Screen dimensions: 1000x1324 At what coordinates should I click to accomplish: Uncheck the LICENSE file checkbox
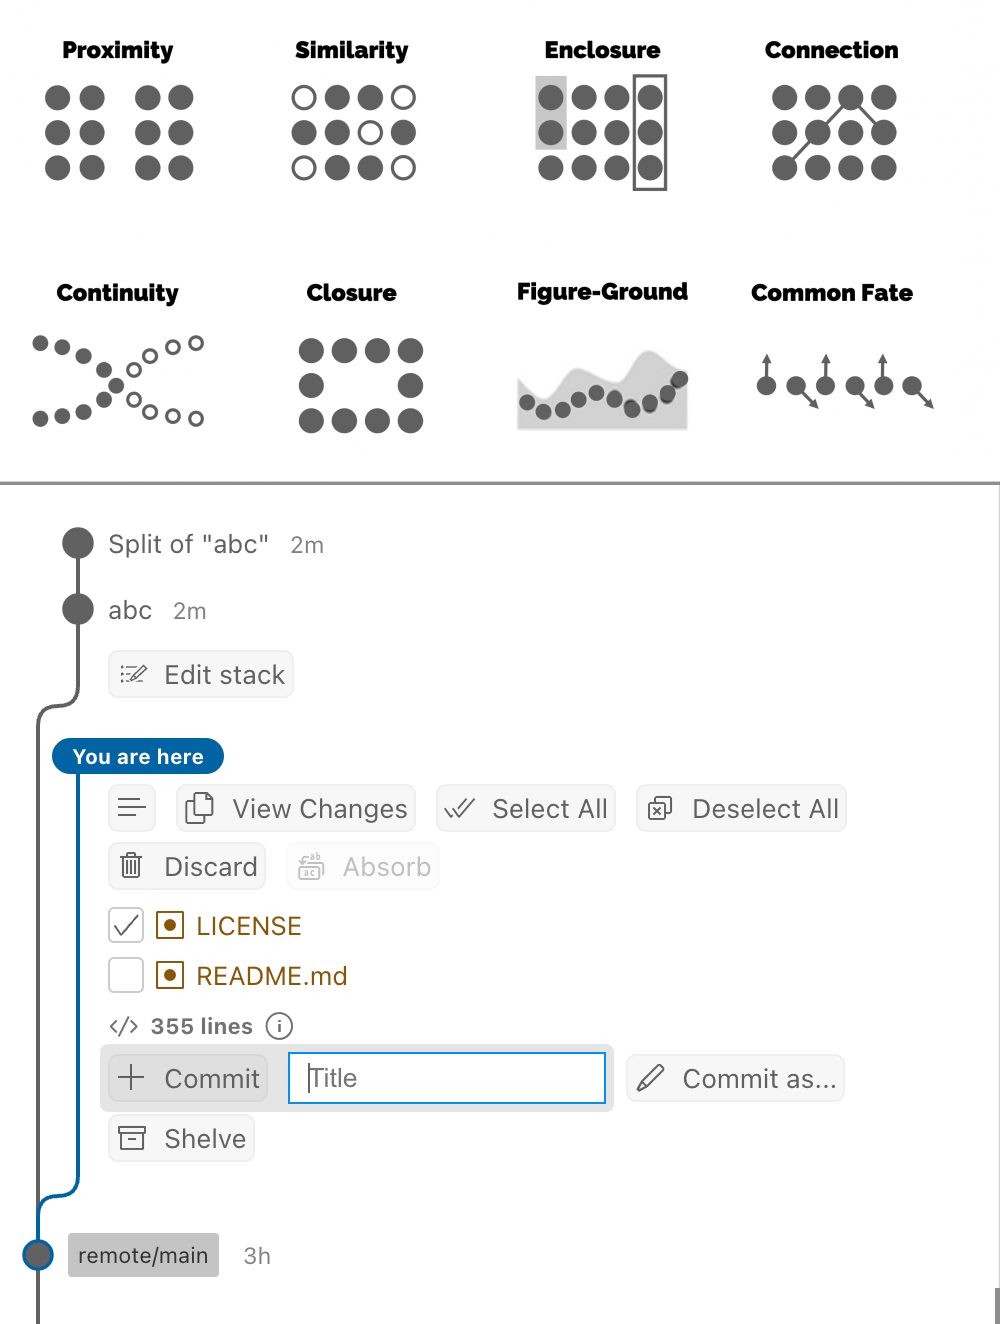click(x=126, y=926)
